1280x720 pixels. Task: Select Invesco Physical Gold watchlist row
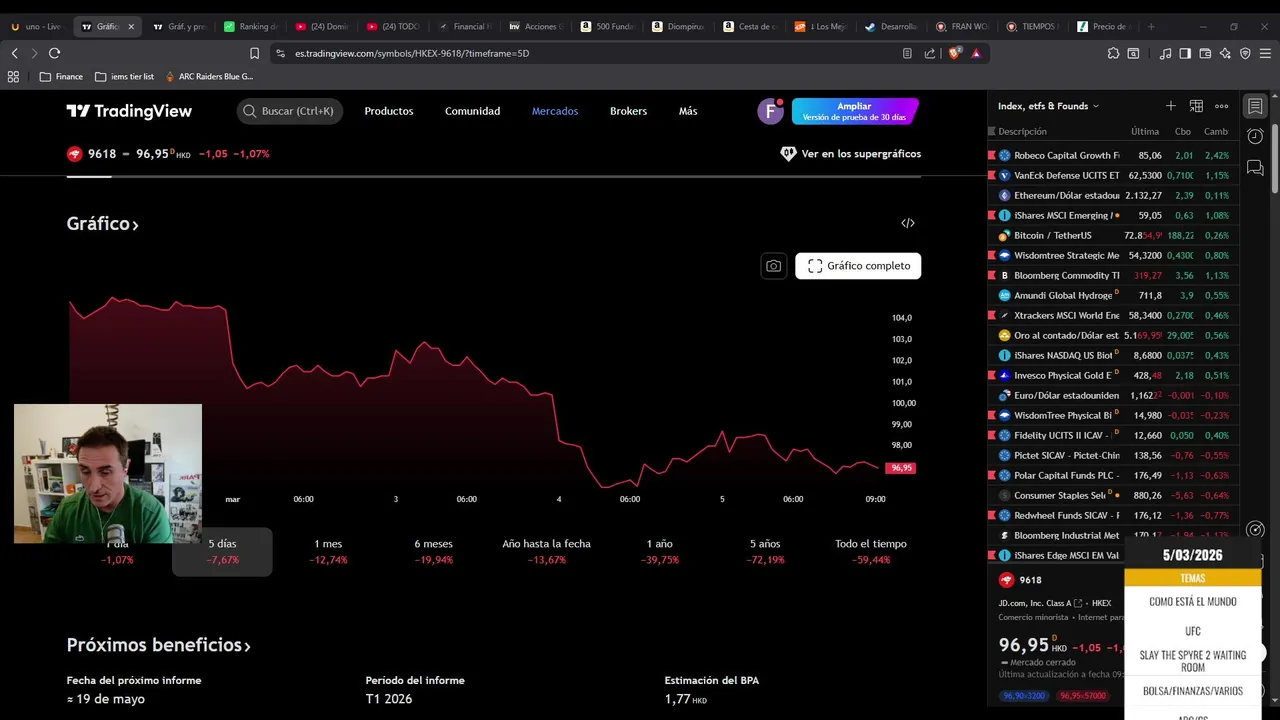tap(1112, 375)
